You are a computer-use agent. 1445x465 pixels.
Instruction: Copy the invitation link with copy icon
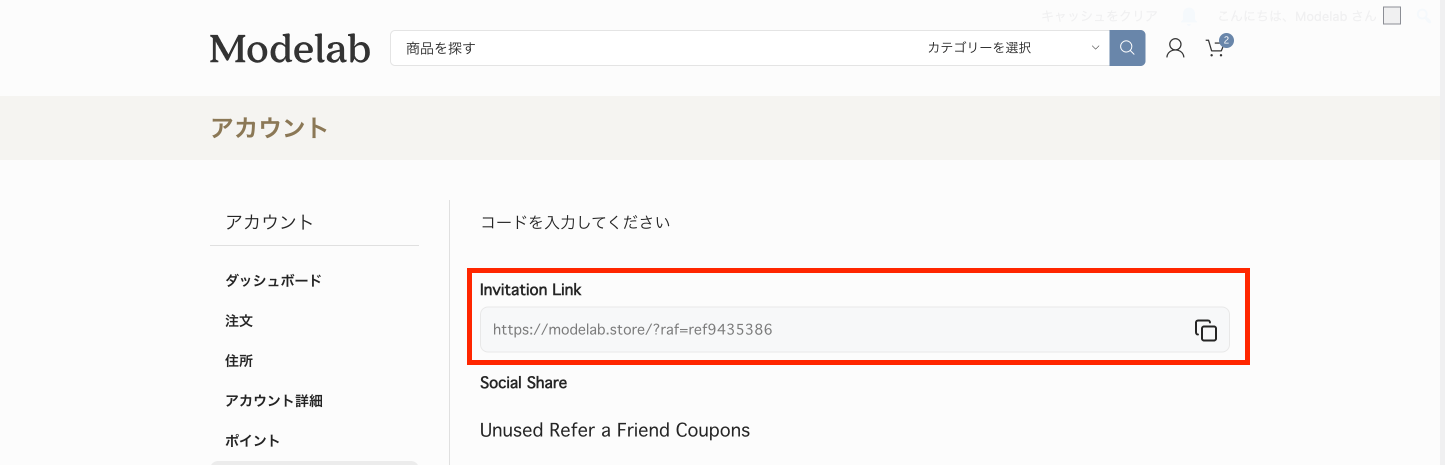coord(1205,330)
